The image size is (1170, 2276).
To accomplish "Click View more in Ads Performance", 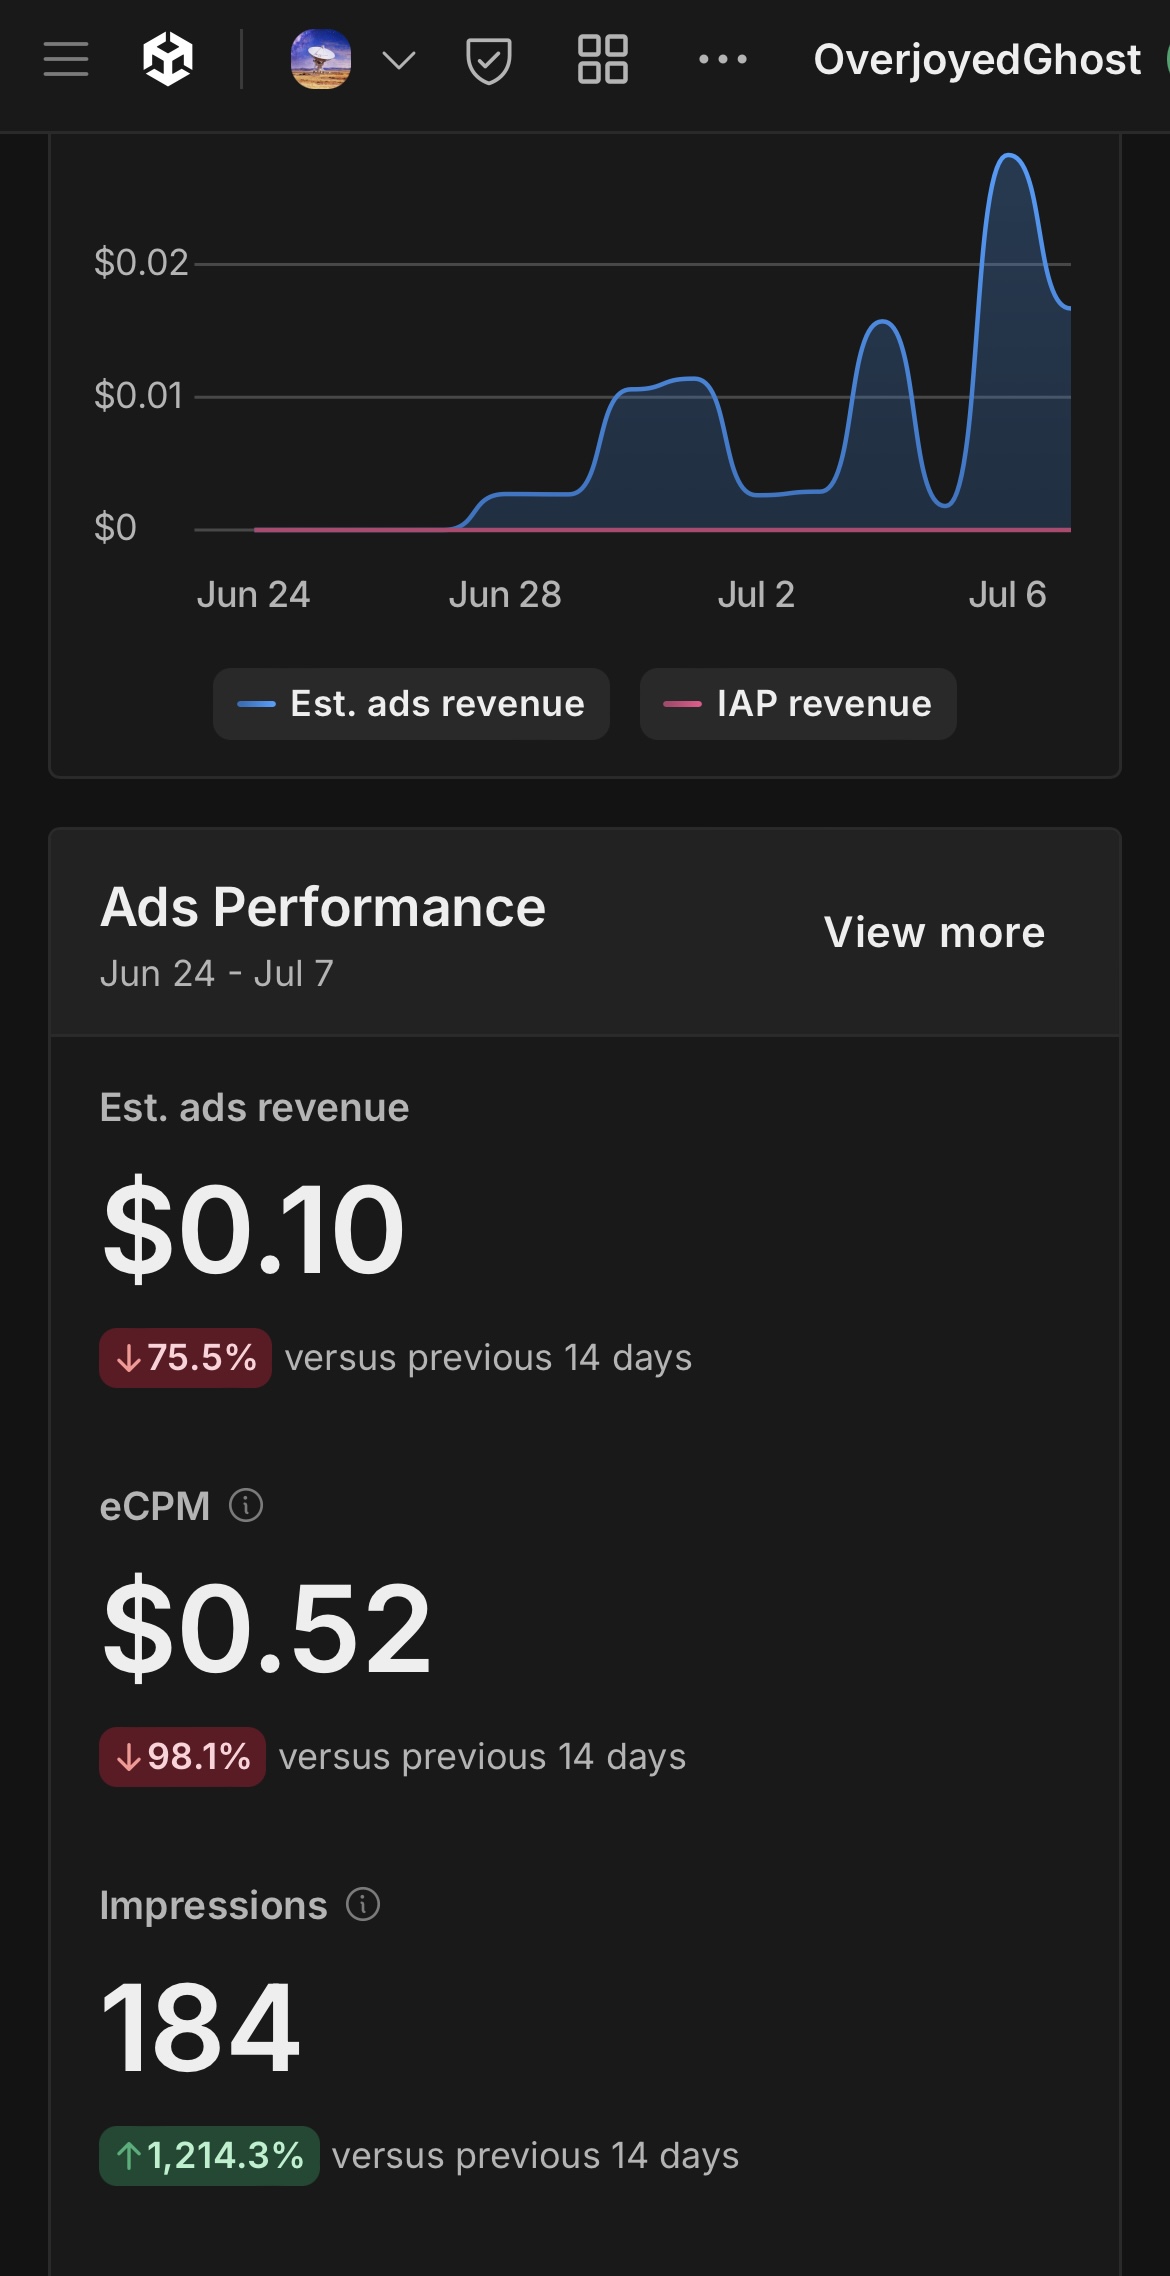I will (934, 932).
